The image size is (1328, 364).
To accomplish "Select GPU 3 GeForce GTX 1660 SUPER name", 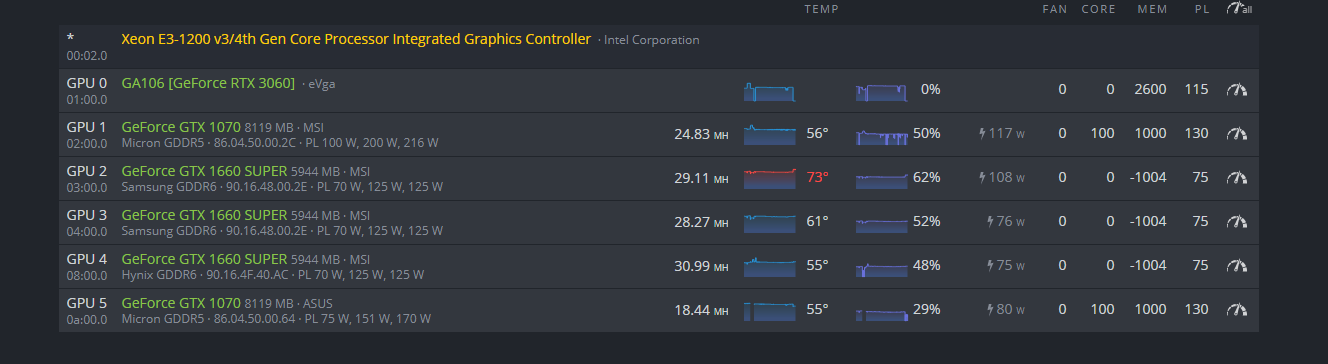I will click(x=204, y=215).
